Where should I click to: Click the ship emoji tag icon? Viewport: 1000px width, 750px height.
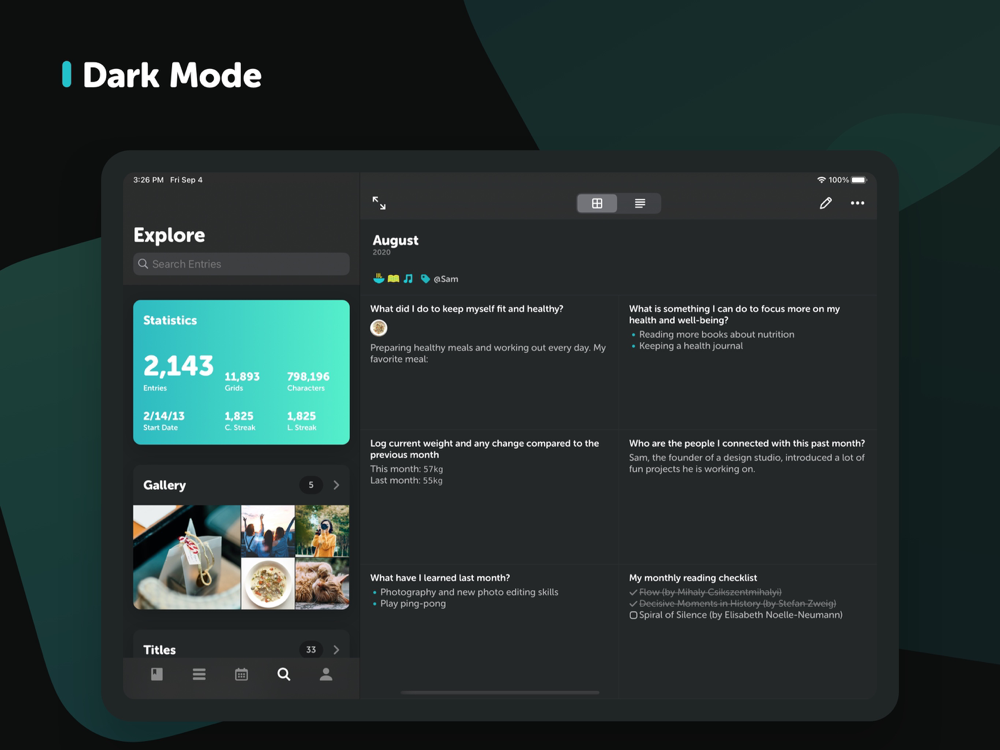click(379, 278)
